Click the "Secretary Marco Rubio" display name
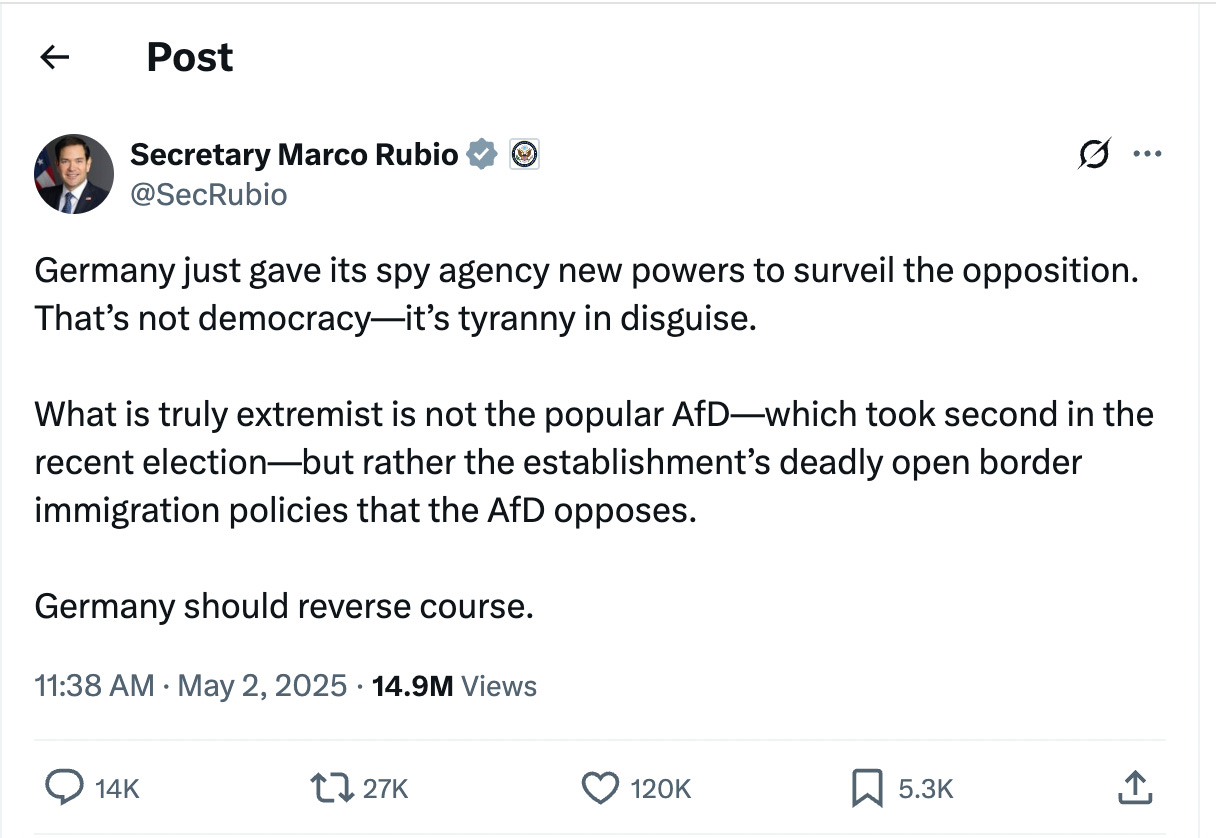 pos(294,155)
